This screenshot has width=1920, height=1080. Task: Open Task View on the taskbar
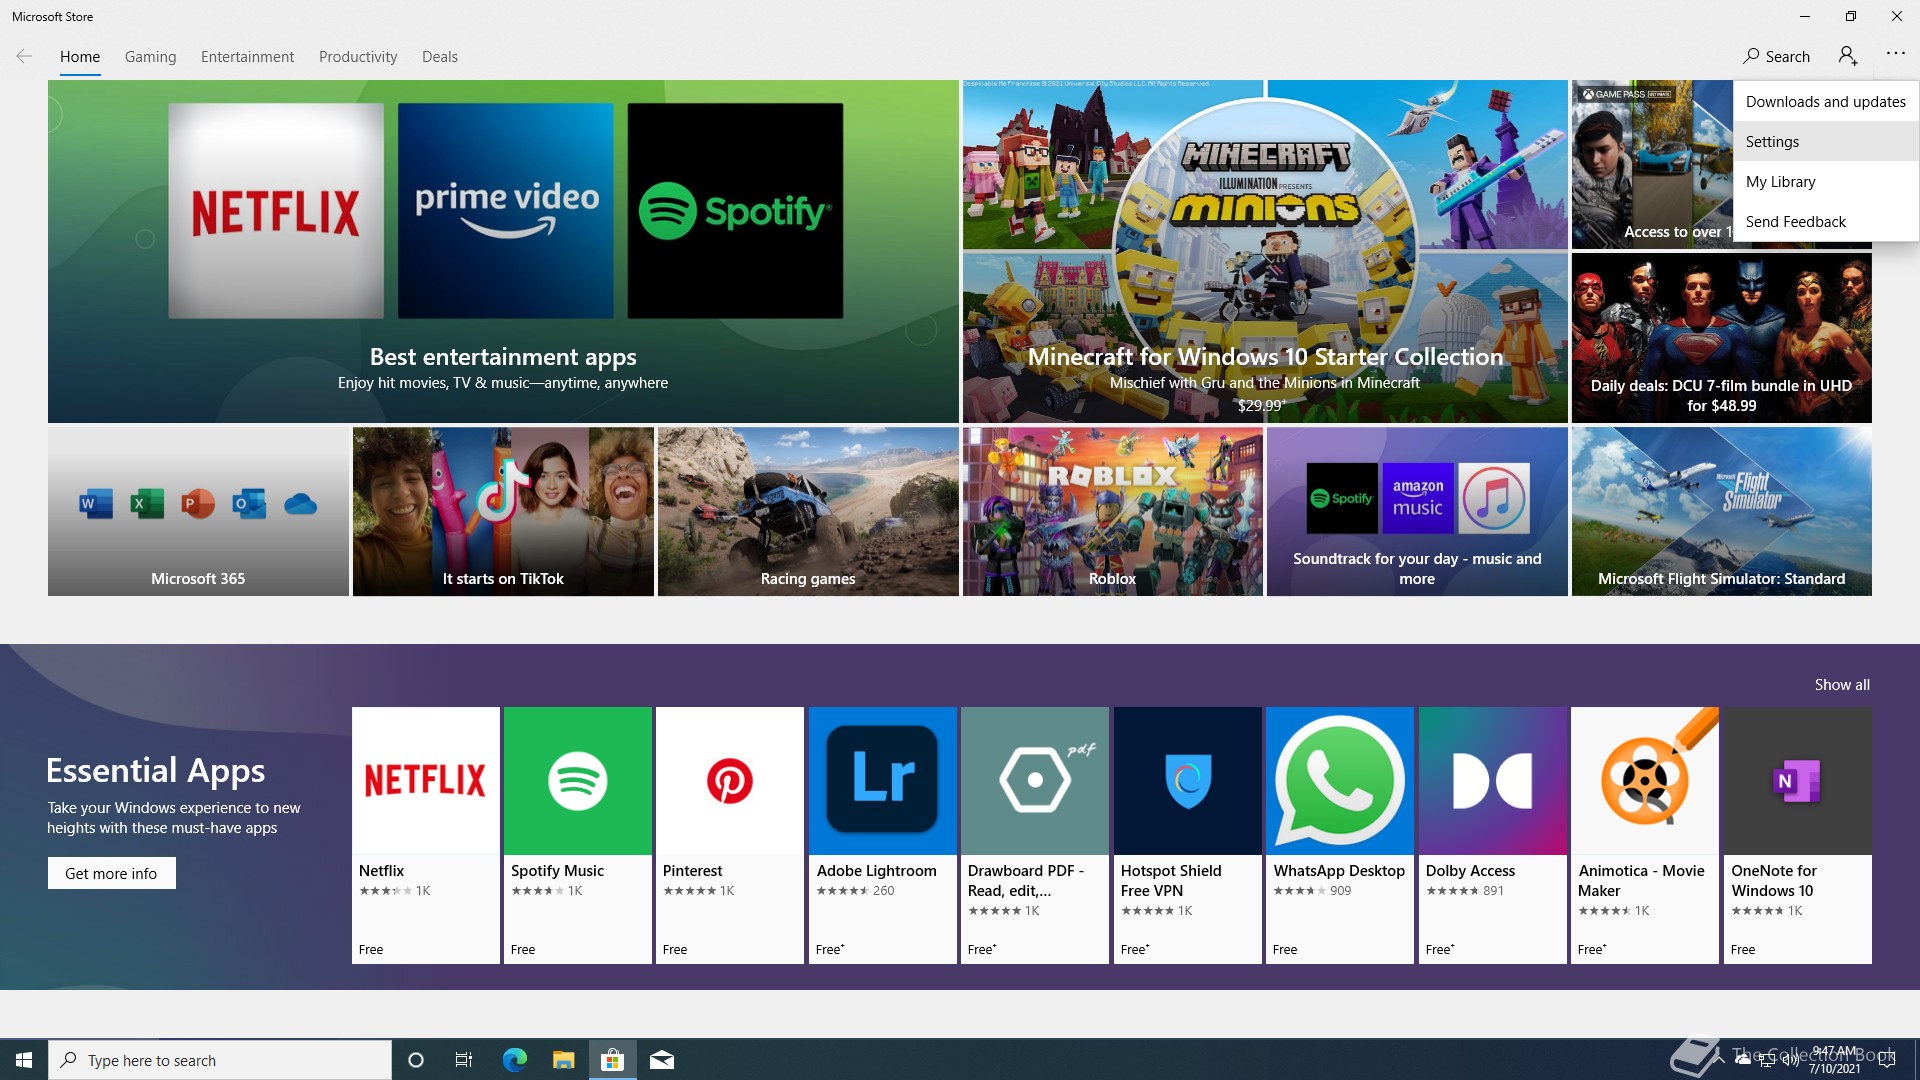[464, 1060]
